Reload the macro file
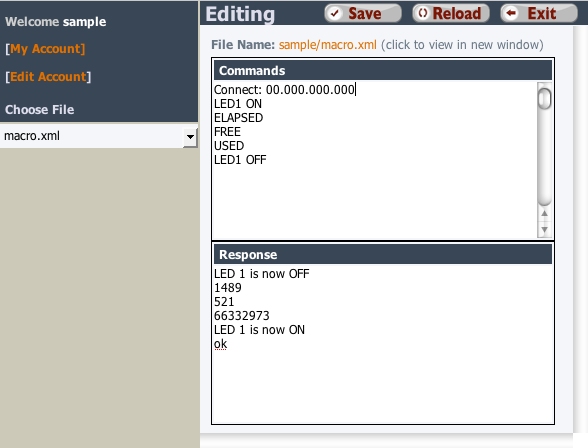The width and height of the screenshot is (588, 448). [451, 13]
